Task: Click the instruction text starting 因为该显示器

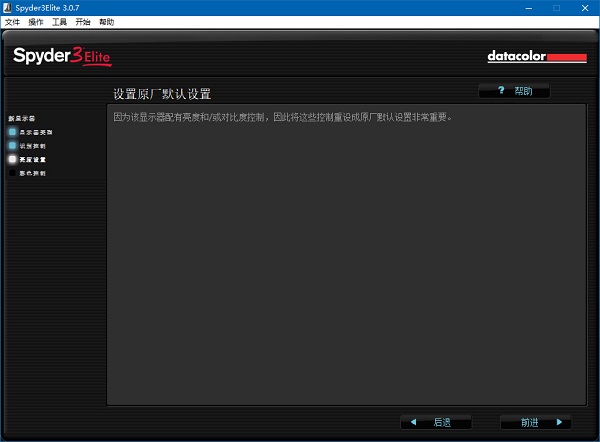Action: [x=282, y=117]
